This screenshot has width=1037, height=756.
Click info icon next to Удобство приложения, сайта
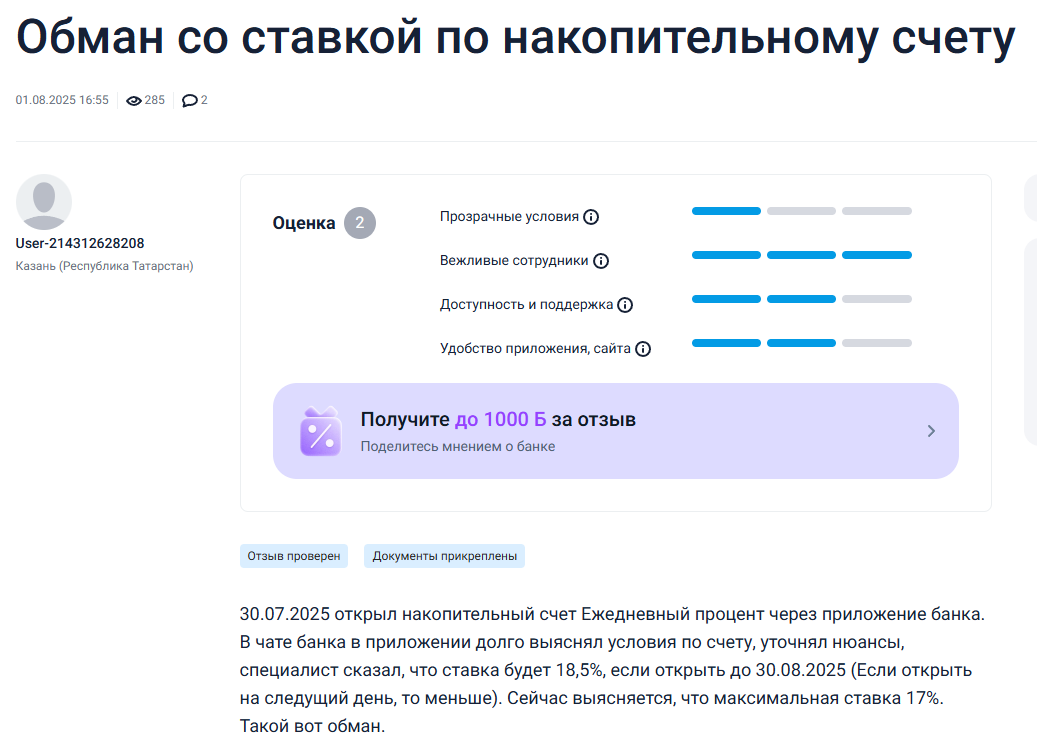[x=643, y=349]
